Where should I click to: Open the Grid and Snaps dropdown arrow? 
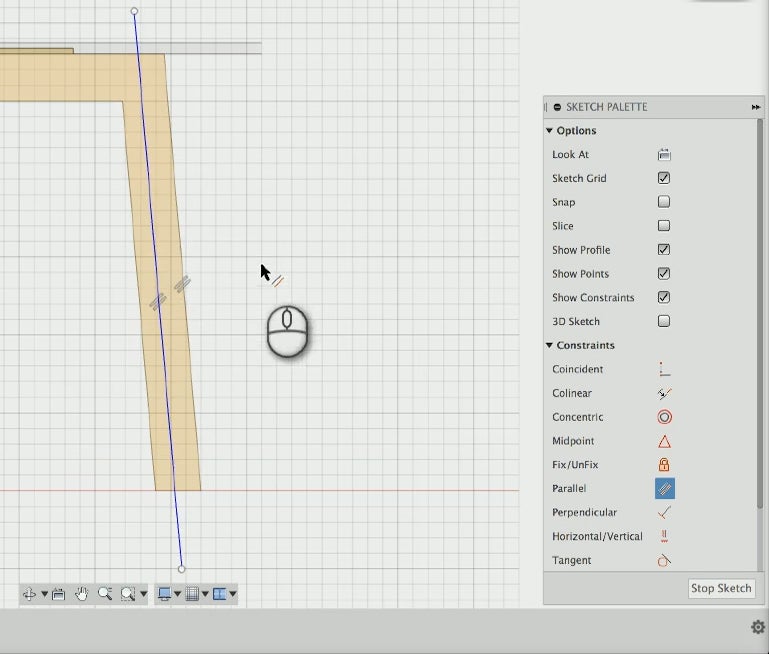click(x=205, y=594)
